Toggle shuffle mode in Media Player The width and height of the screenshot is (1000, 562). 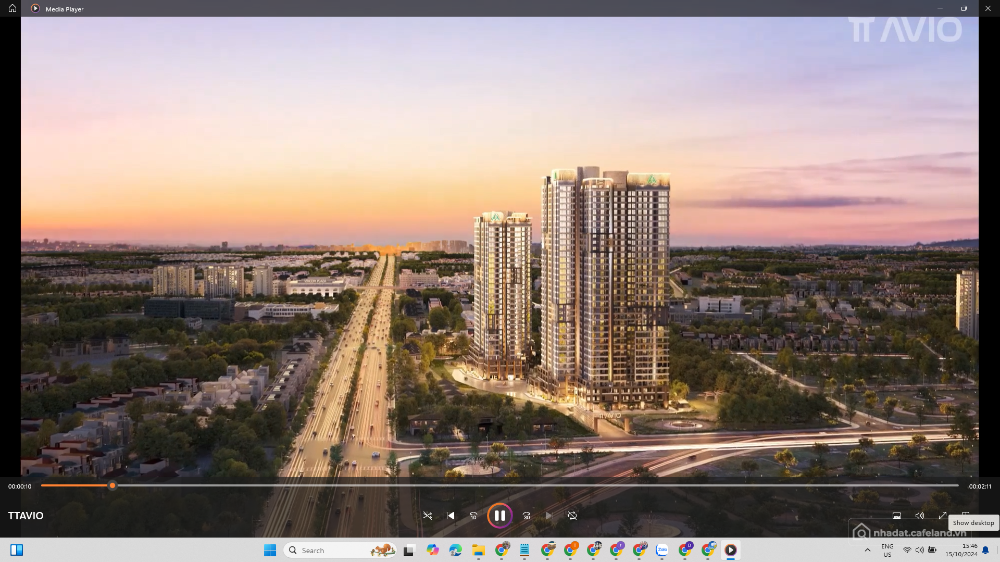[x=427, y=516]
